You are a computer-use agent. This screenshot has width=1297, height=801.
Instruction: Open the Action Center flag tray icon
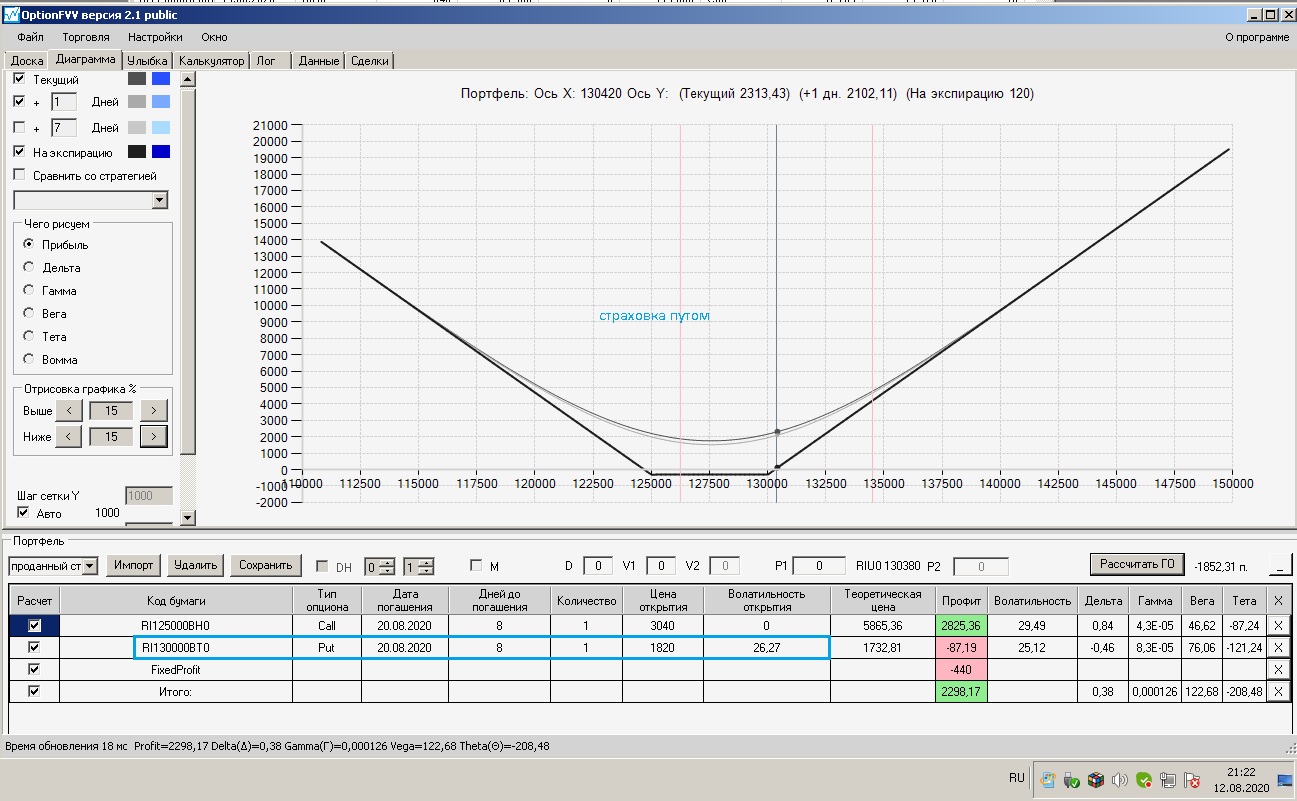[1191, 780]
